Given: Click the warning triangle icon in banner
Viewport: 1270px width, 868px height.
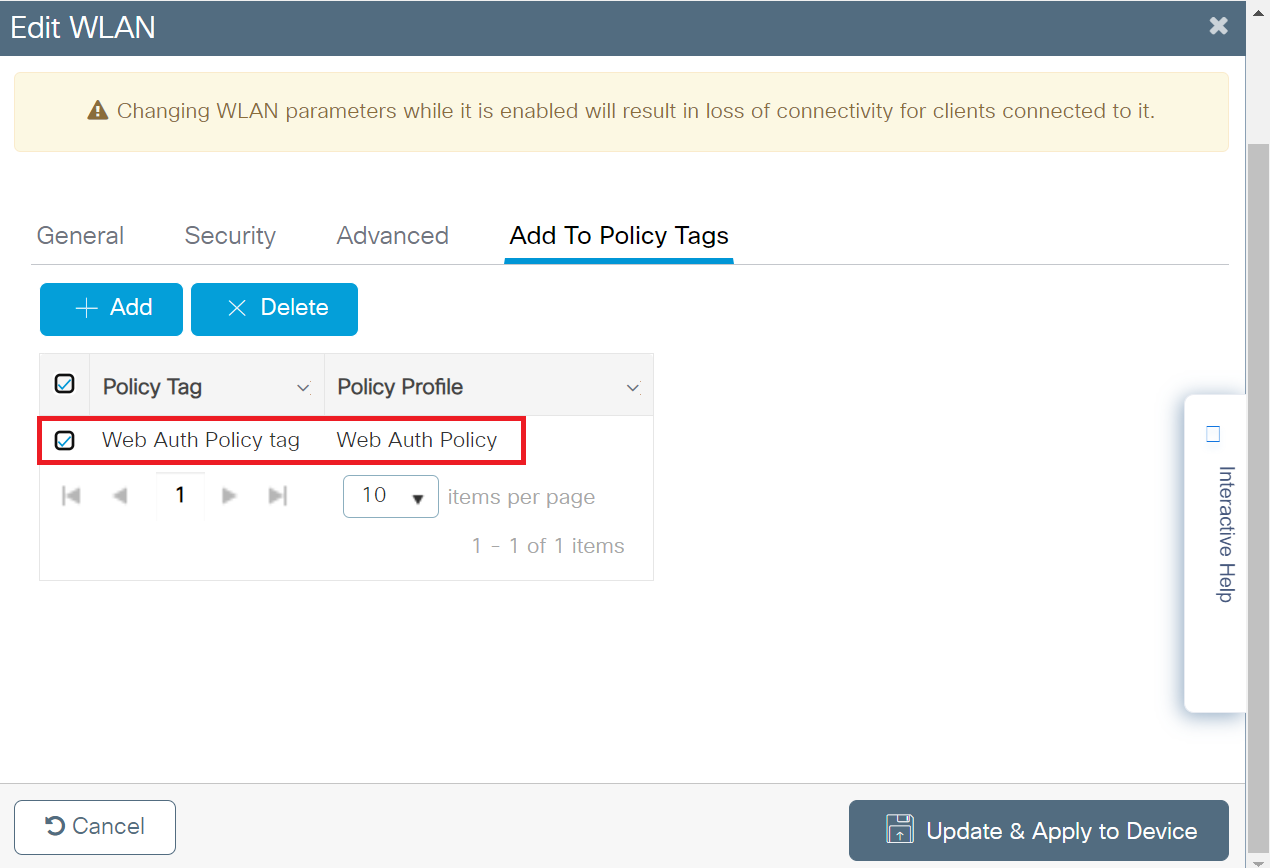Looking at the screenshot, I should pos(98,111).
